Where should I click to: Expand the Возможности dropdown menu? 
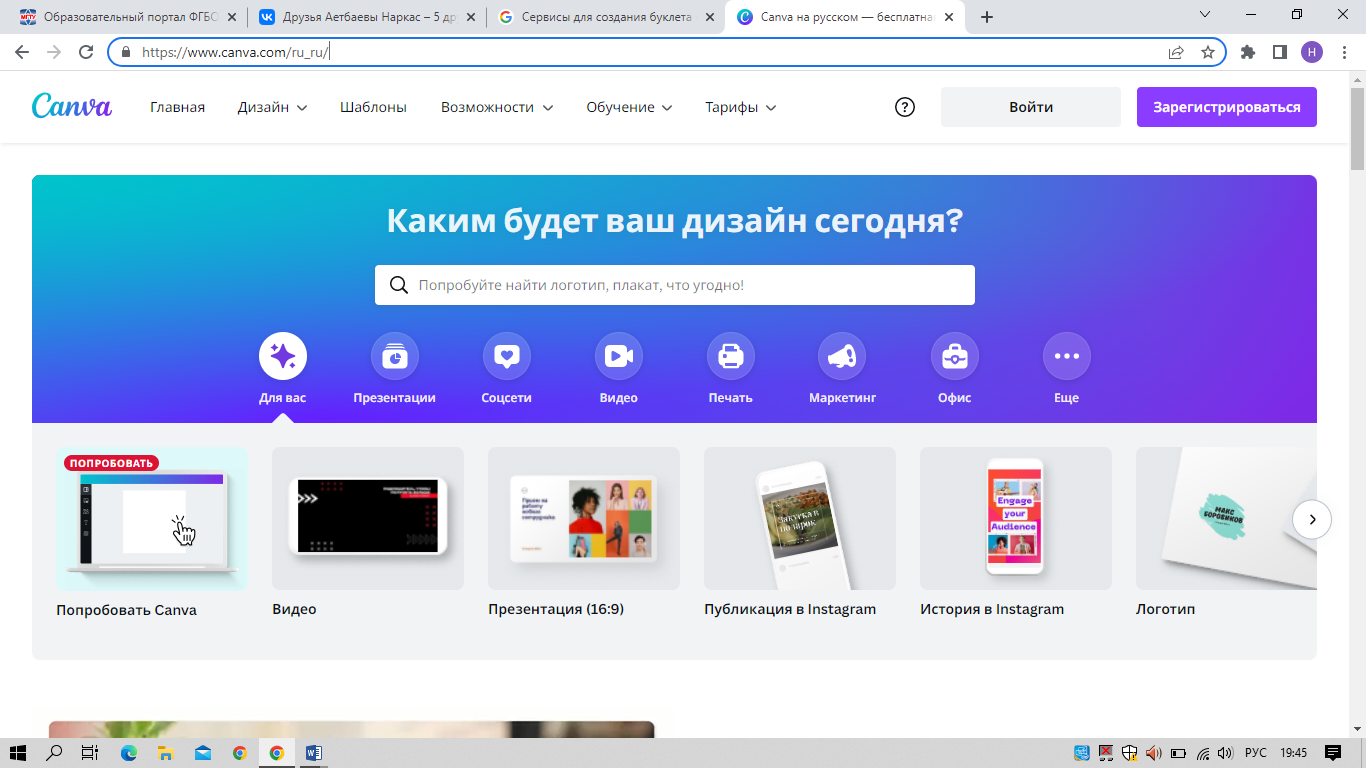coord(497,107)
